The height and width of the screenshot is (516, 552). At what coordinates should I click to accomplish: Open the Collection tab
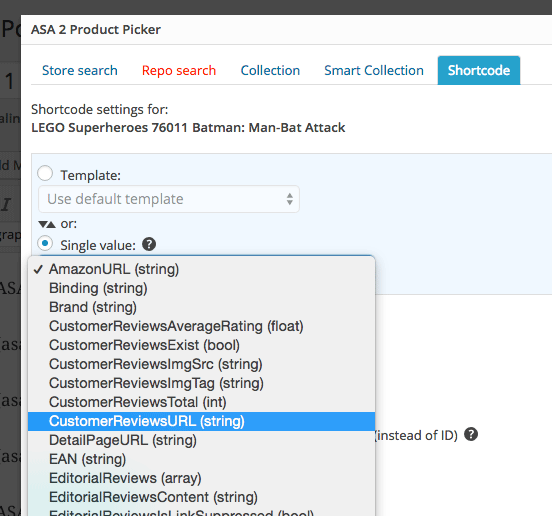[x=270, y=70]
